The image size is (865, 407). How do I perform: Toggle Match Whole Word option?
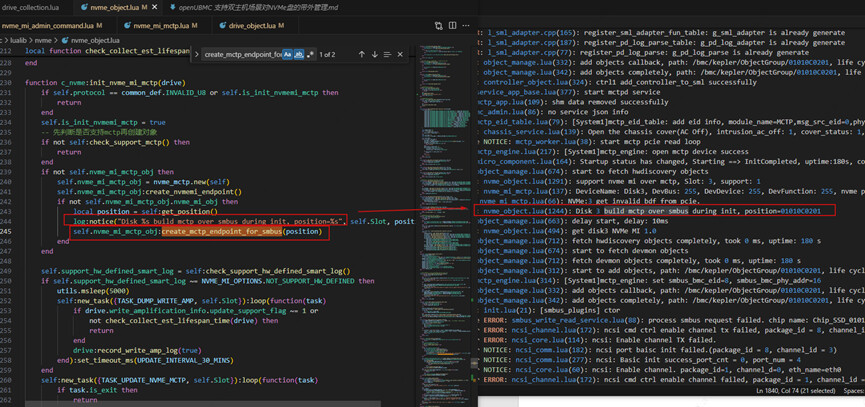(x=299, y=55)
